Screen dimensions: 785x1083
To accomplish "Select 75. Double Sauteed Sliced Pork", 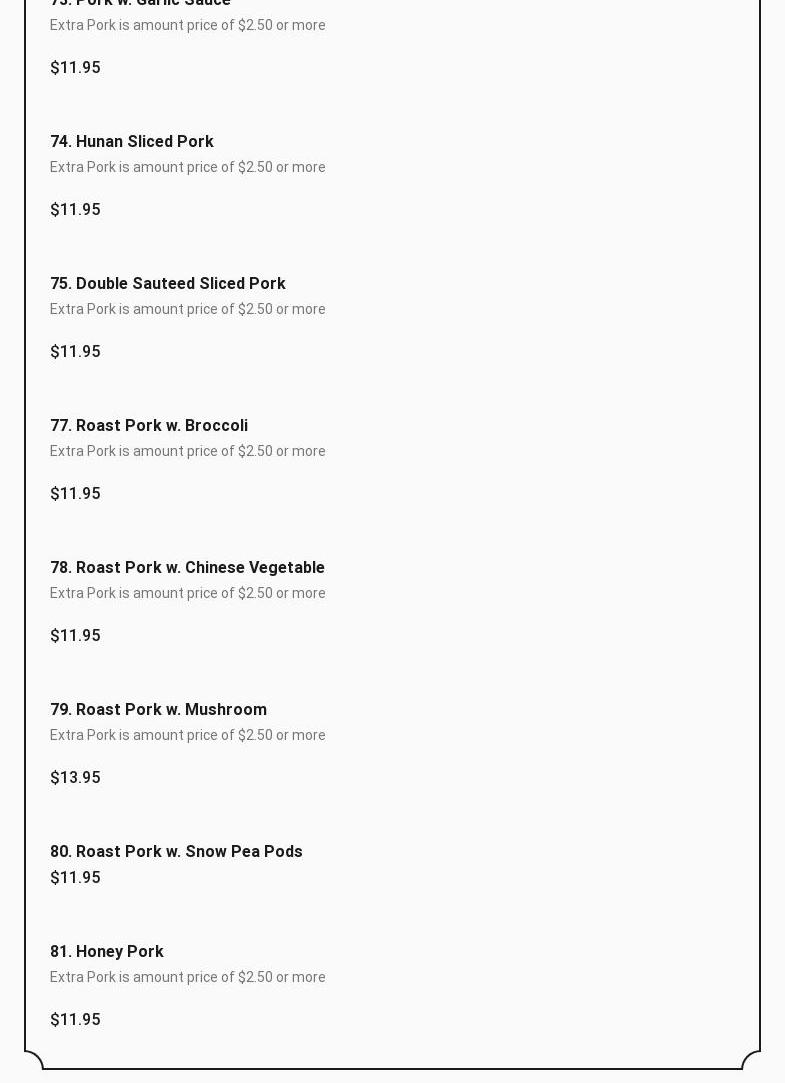I will [x=168, y=284].
